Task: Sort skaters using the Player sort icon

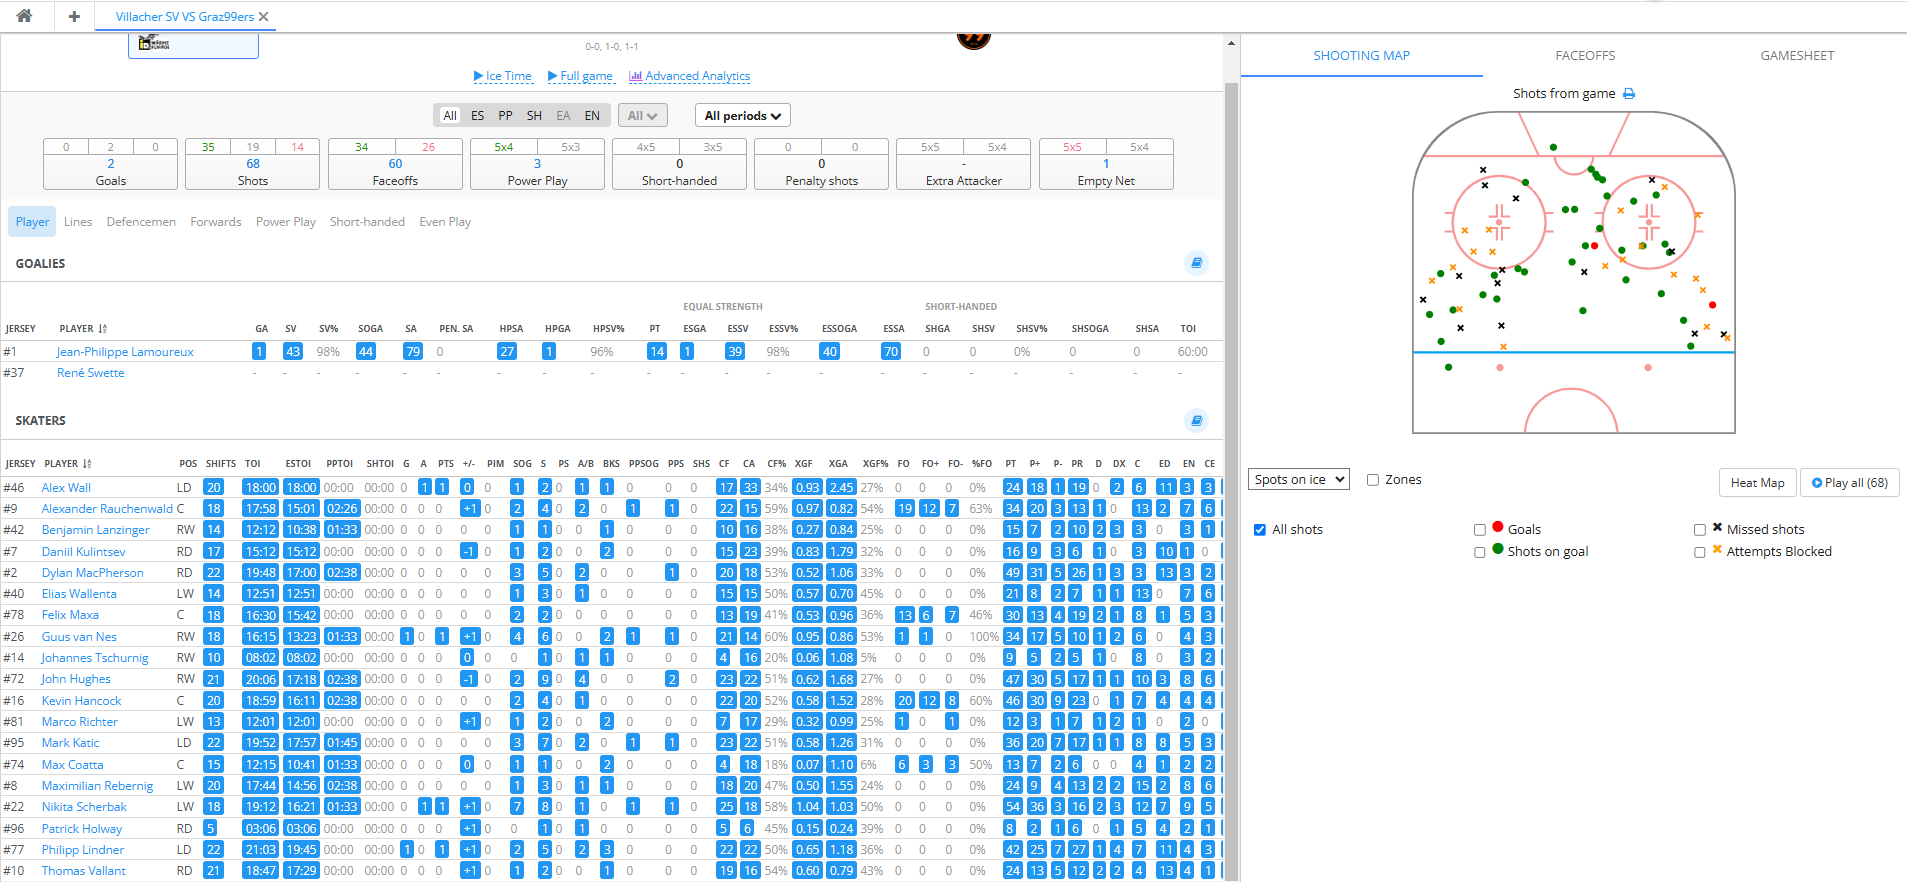Action: [x=87, y=464]
